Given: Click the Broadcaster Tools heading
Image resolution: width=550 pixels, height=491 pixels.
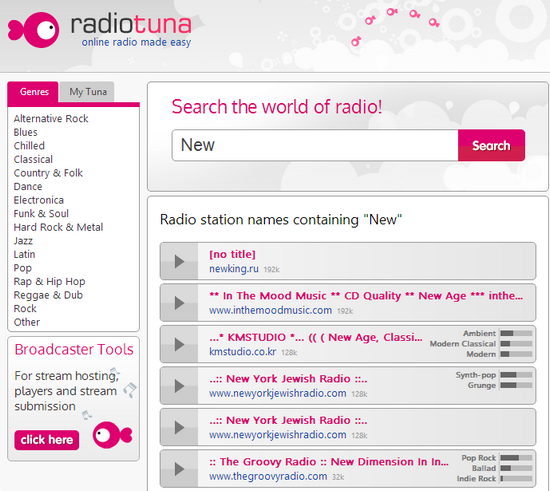Looking at the screenshot, I should pos(74,349).
